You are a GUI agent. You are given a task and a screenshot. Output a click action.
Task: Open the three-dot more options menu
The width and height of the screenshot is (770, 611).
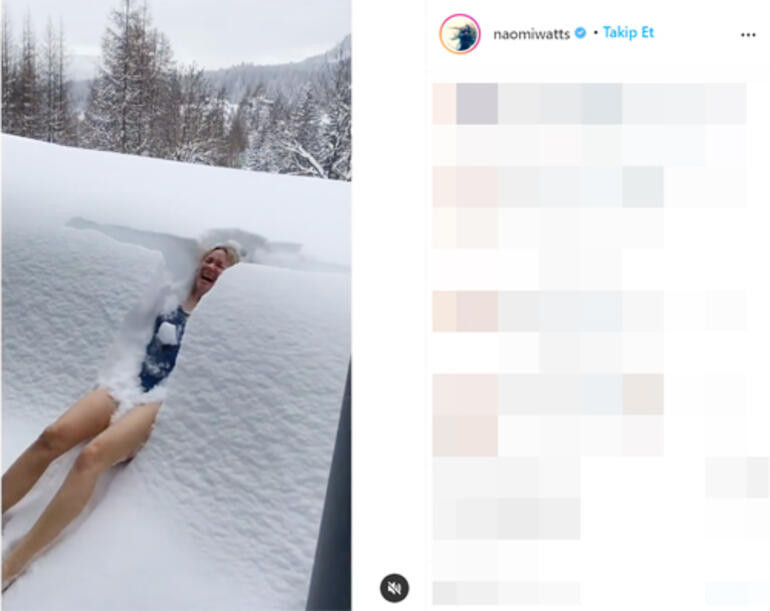point(748,35)
